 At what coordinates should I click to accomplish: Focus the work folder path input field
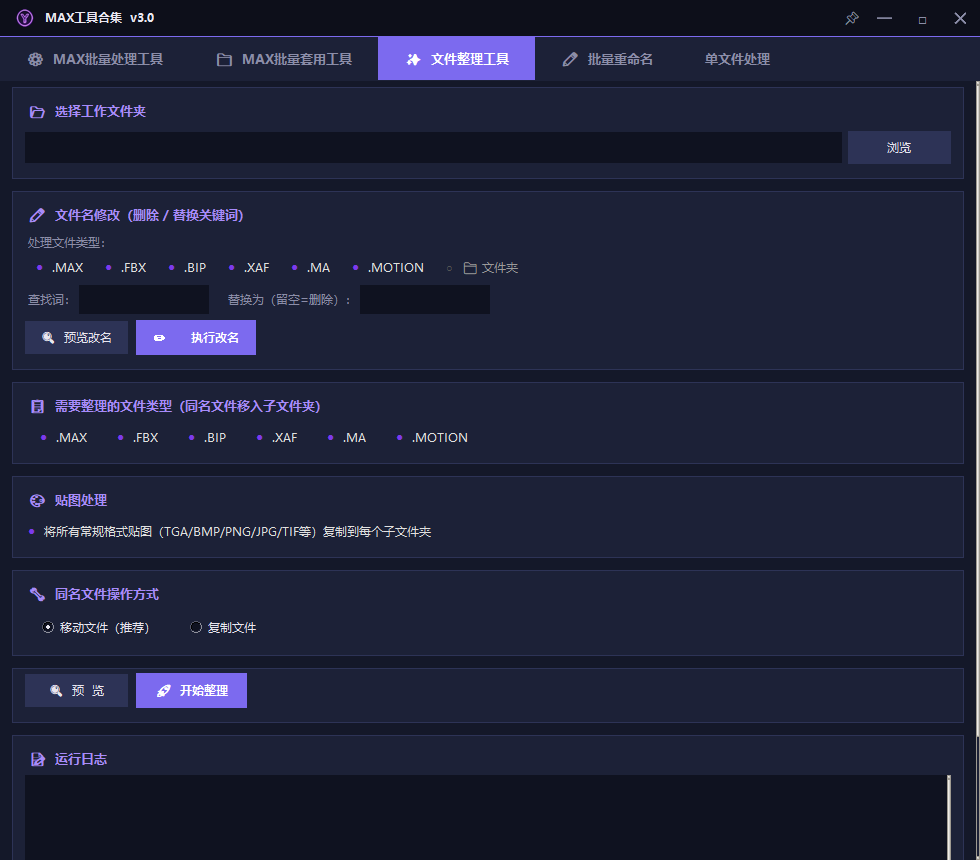pyautogui.click(x=433, y=148)
